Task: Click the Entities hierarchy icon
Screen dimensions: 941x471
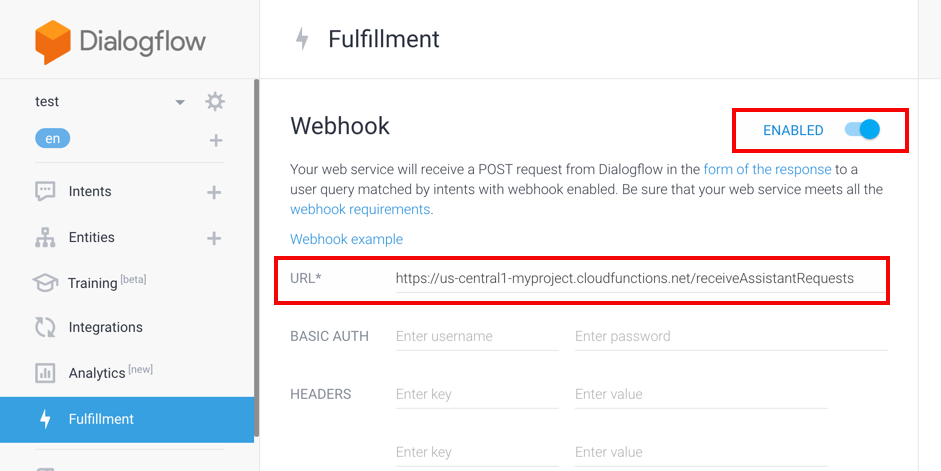Action: [45, 238]
